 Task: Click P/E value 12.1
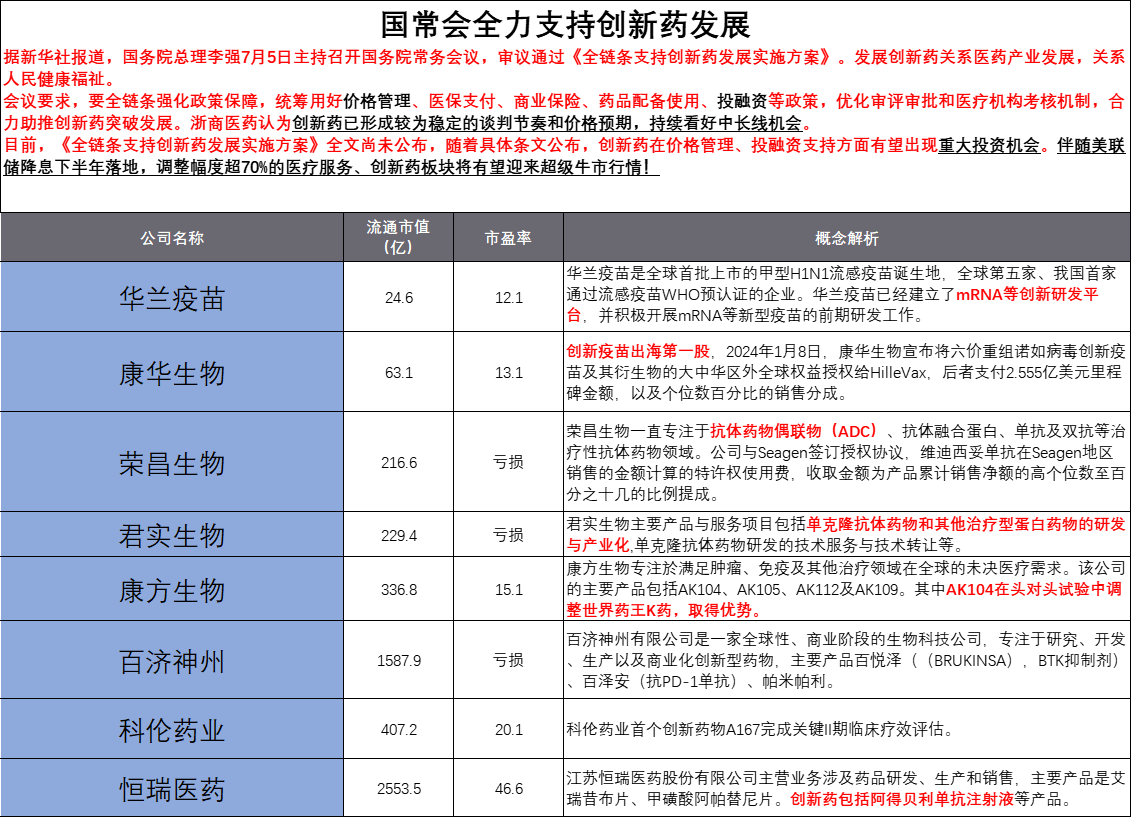[x=508, y=297]
